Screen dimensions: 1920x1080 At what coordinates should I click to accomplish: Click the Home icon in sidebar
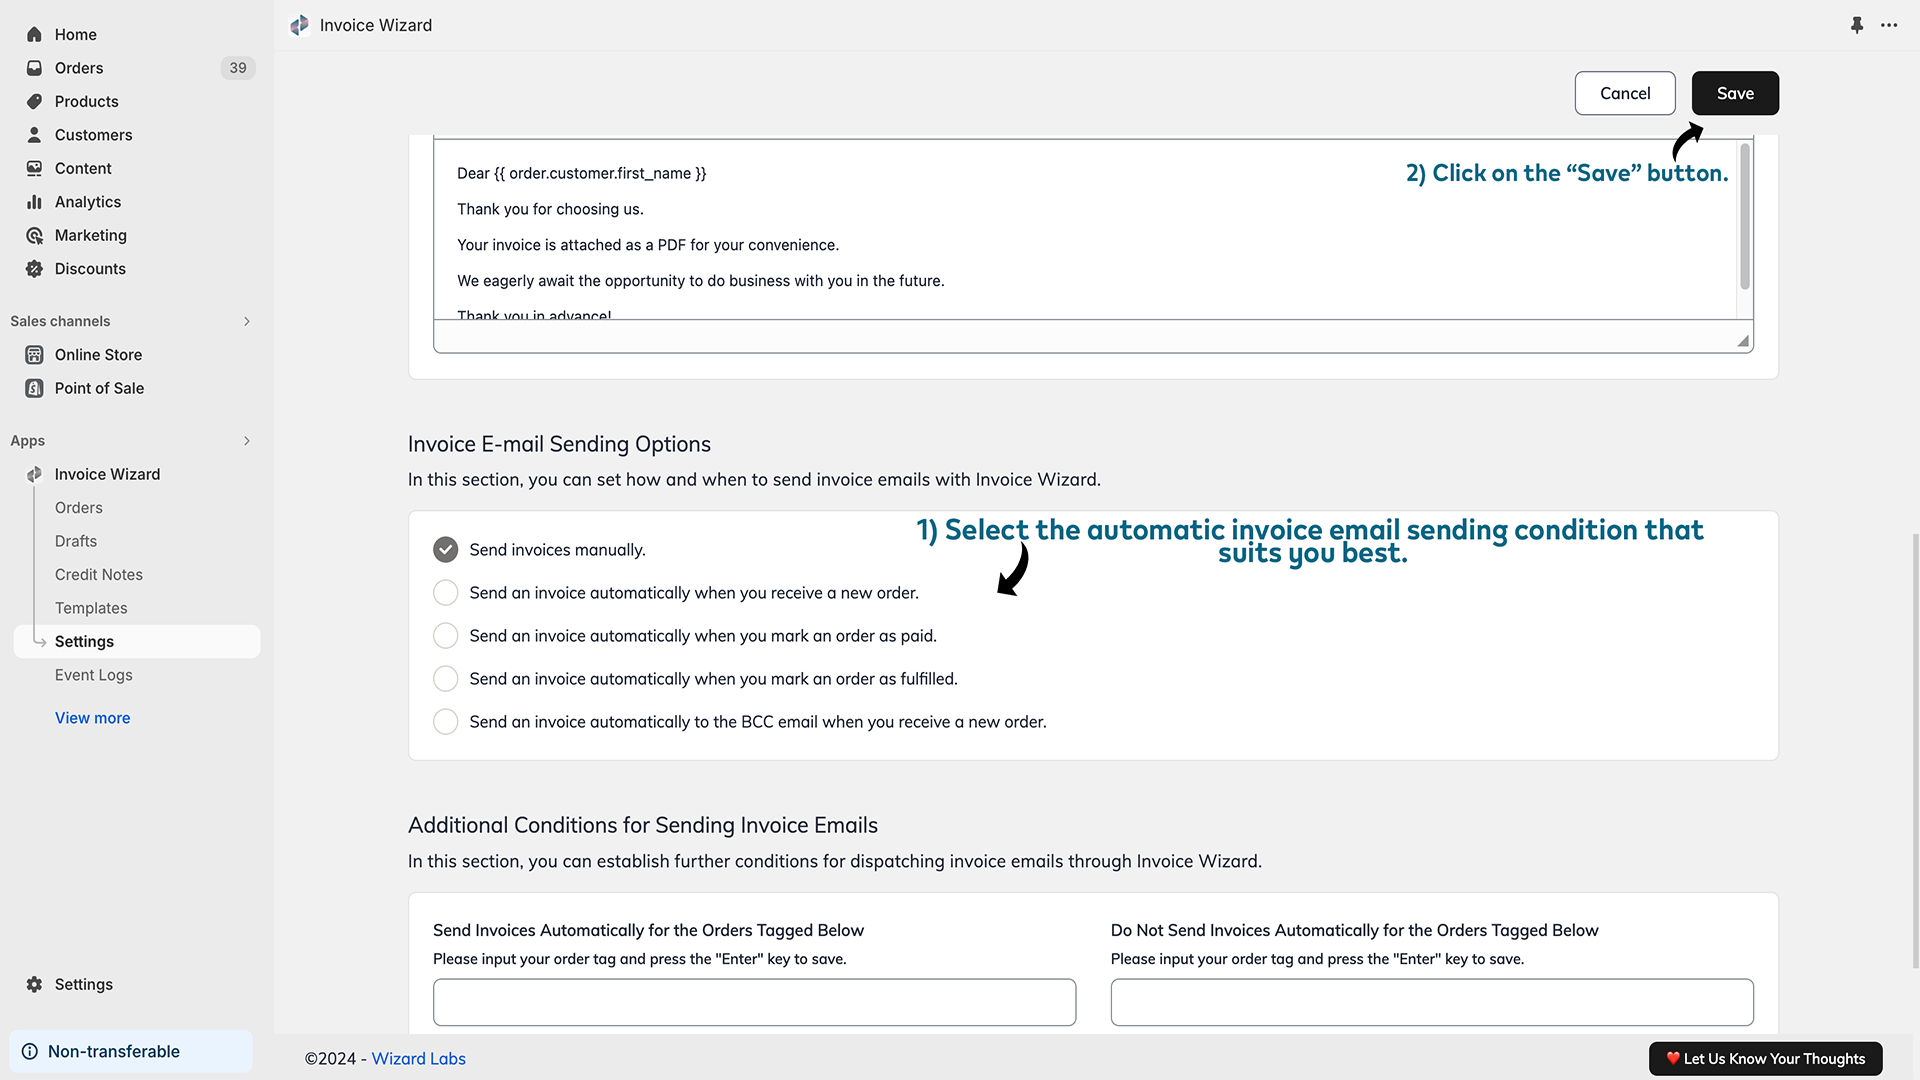point(34,34)
